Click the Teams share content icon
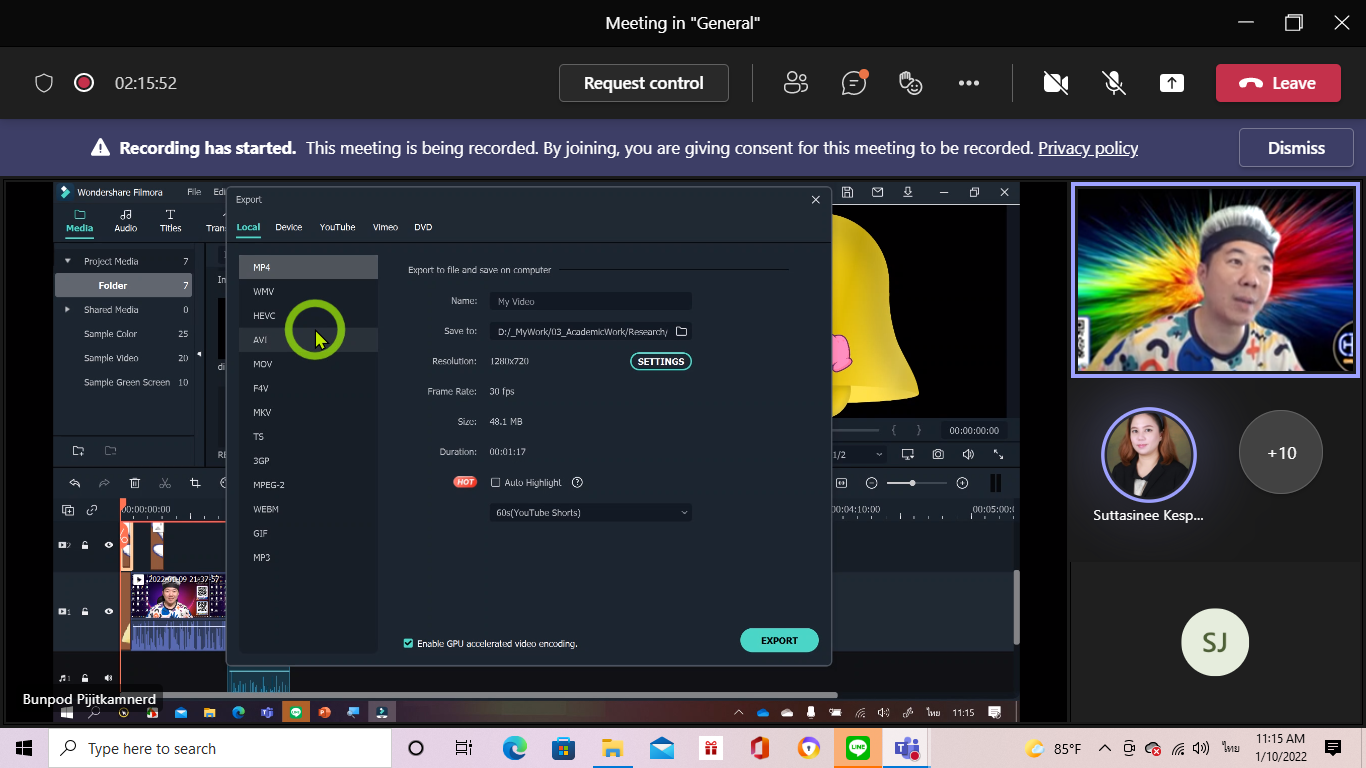This screenshot has height=768, width=1366. click(1172, 83)
